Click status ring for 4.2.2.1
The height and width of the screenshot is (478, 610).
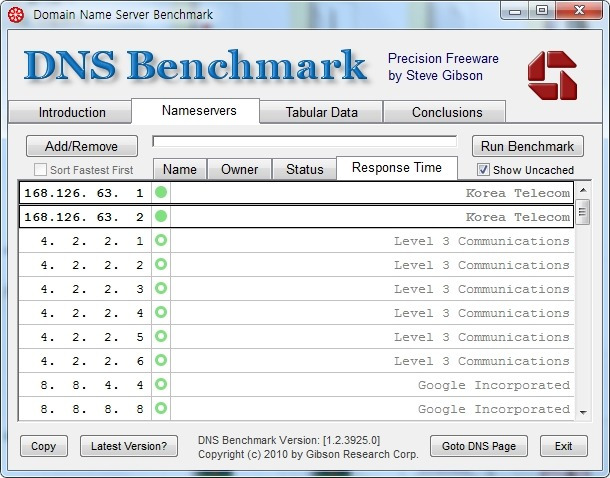pos(161,240)
